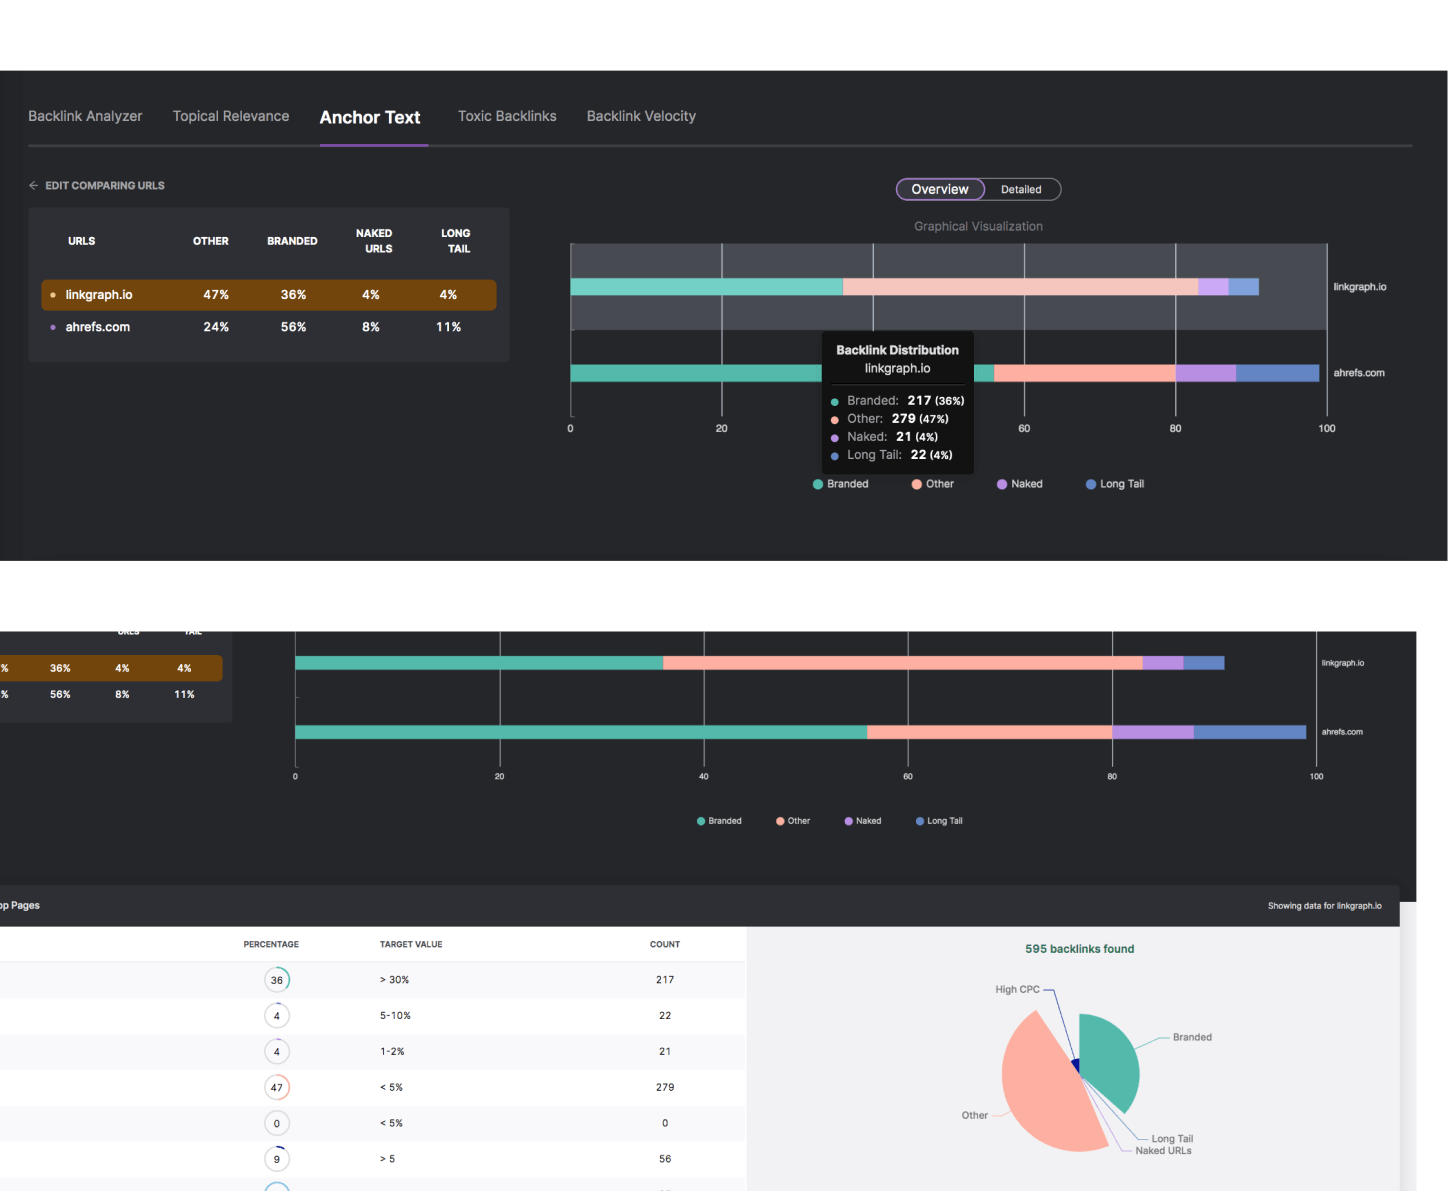Viewport: 1448px width, 1192px height.
Task: Select the Anchor Text tab
Action: click(x=370, y=117)
